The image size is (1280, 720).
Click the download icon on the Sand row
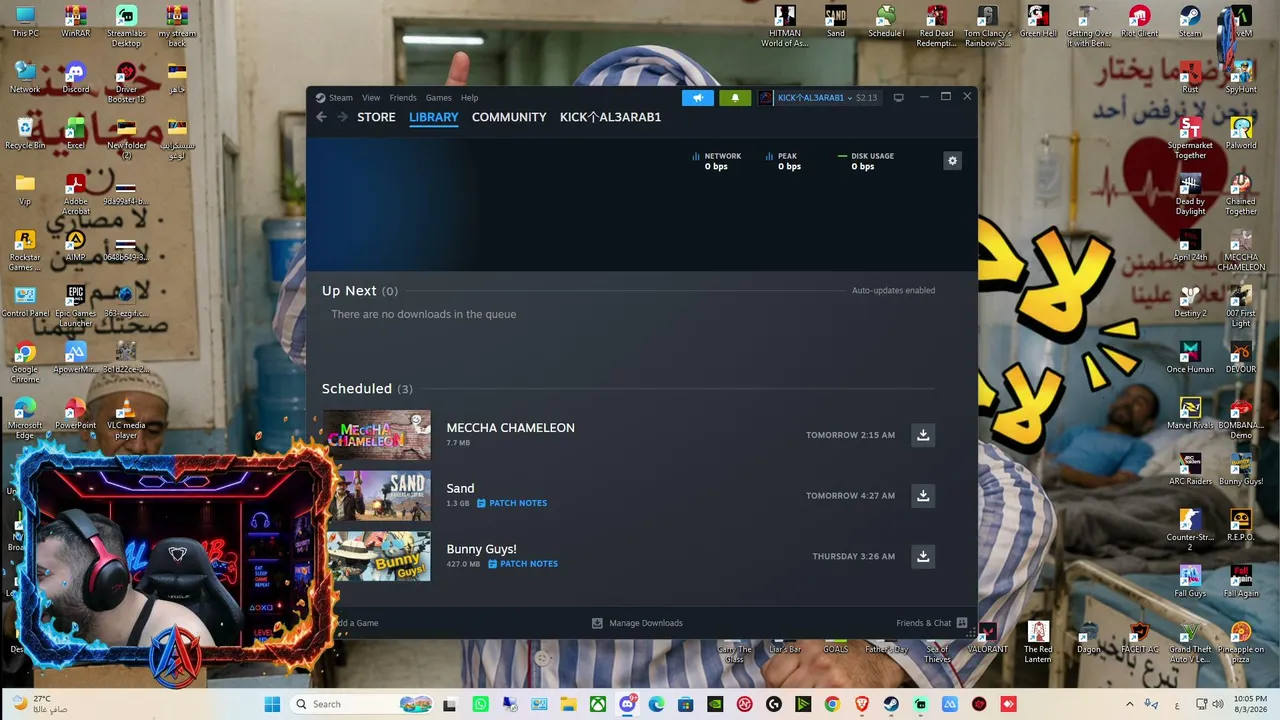pos(923,496)
